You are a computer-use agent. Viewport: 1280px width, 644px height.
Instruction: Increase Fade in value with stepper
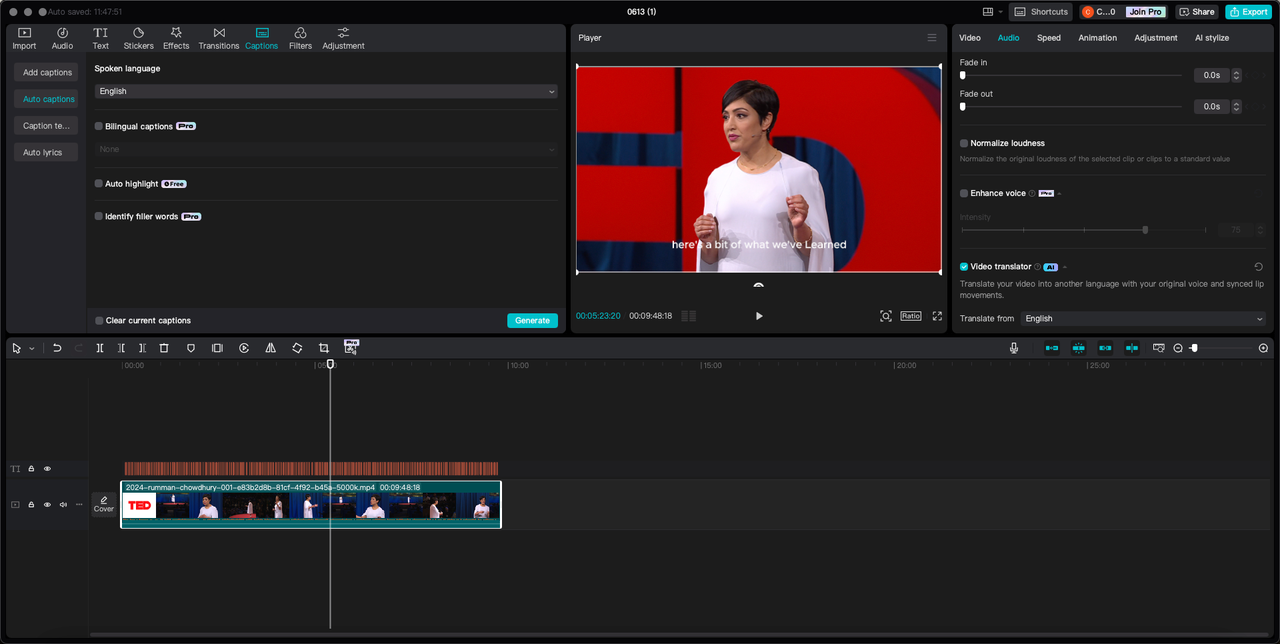click(x=1237, y=72)
